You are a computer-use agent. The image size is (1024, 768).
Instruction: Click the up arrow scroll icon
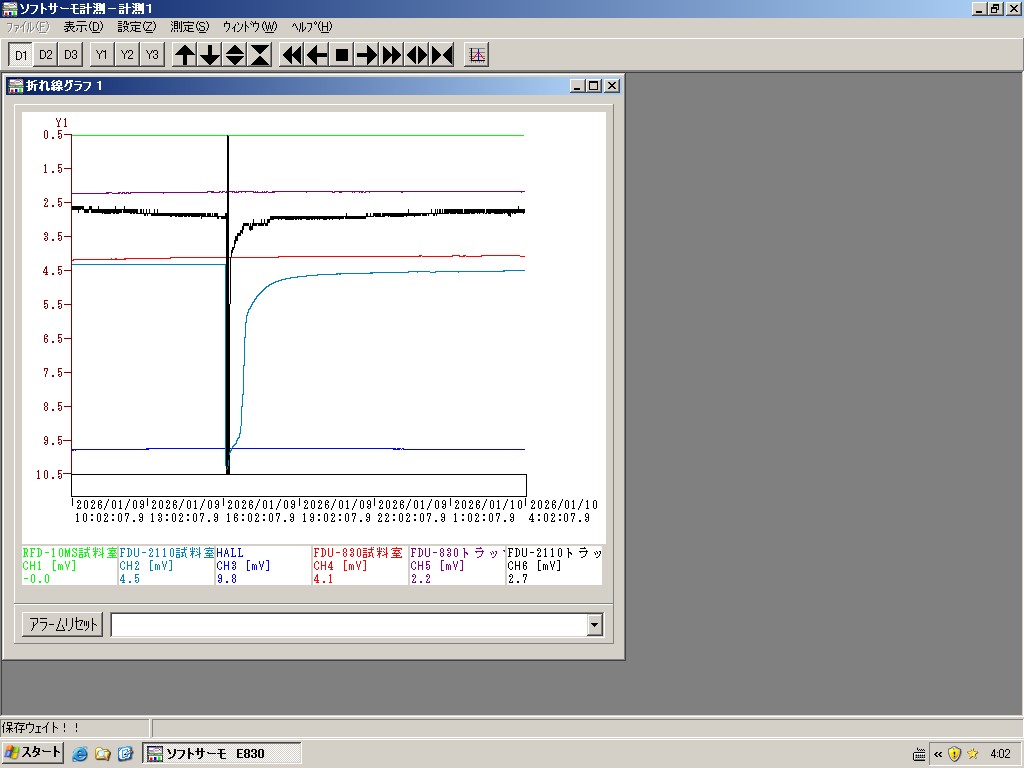185,55
